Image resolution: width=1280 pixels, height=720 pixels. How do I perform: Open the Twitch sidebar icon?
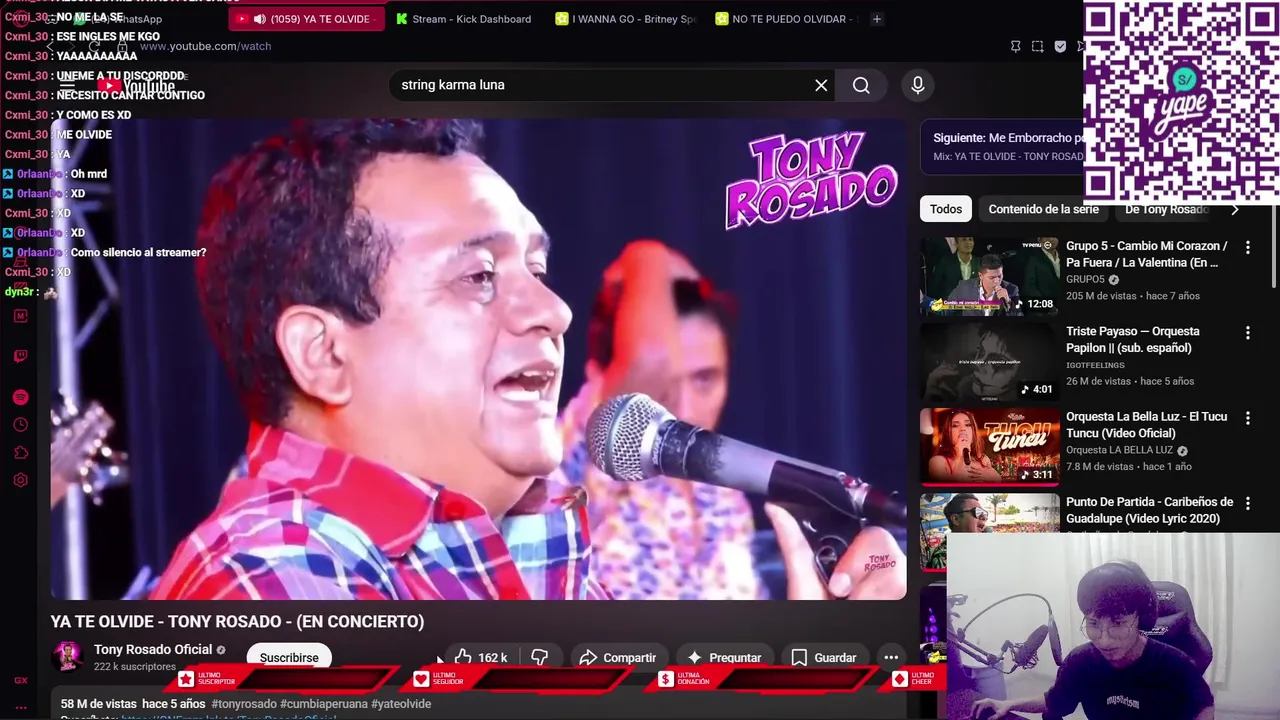20,356
